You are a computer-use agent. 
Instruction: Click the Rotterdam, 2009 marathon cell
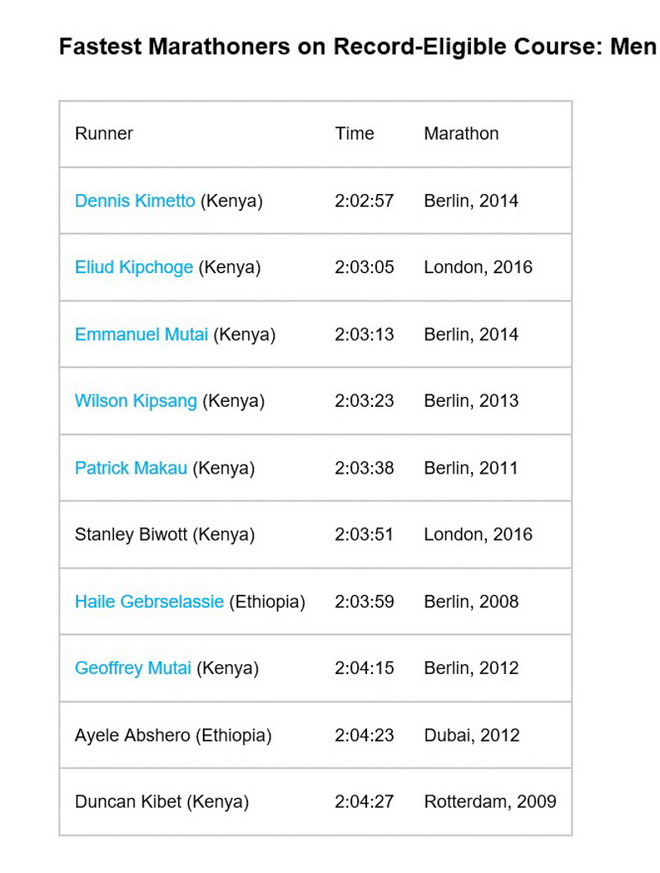[490, 802]
